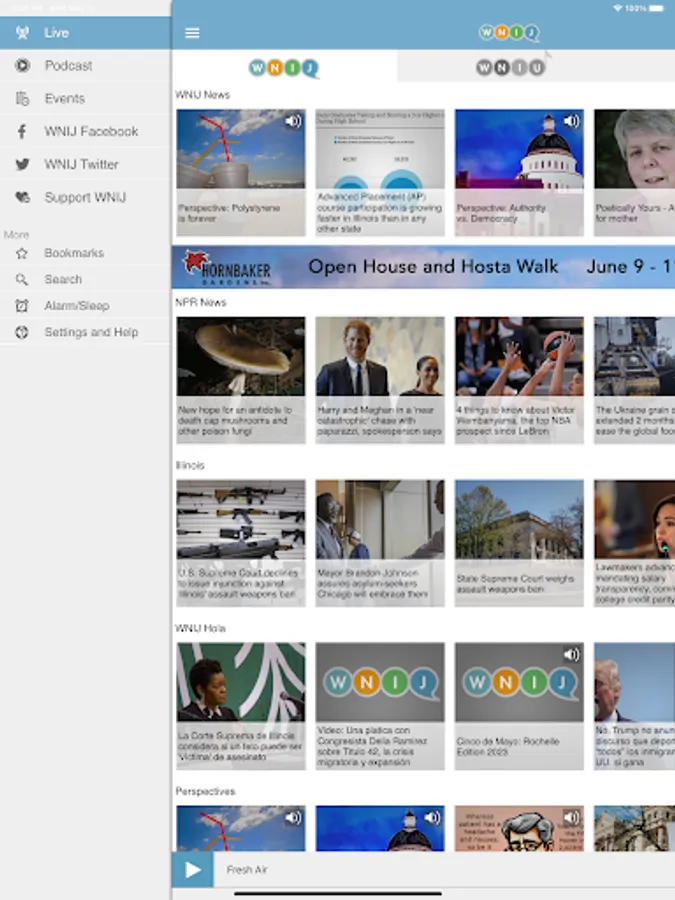
Task: Open Video: Una platica con Delia Ramirez
Action: (x=380, y=706)
